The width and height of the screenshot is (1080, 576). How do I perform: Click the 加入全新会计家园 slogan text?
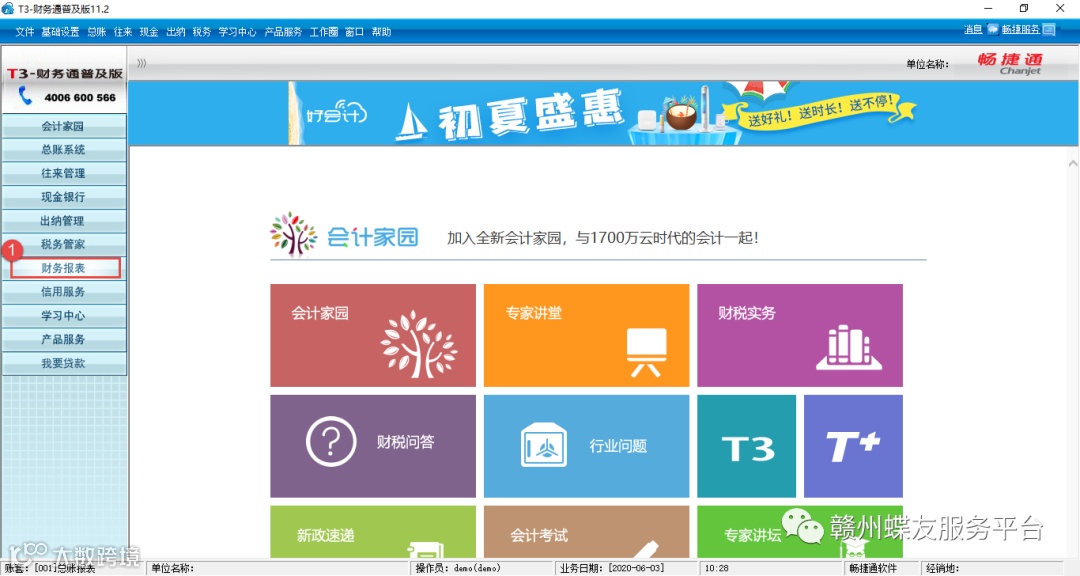coord(603,238)
